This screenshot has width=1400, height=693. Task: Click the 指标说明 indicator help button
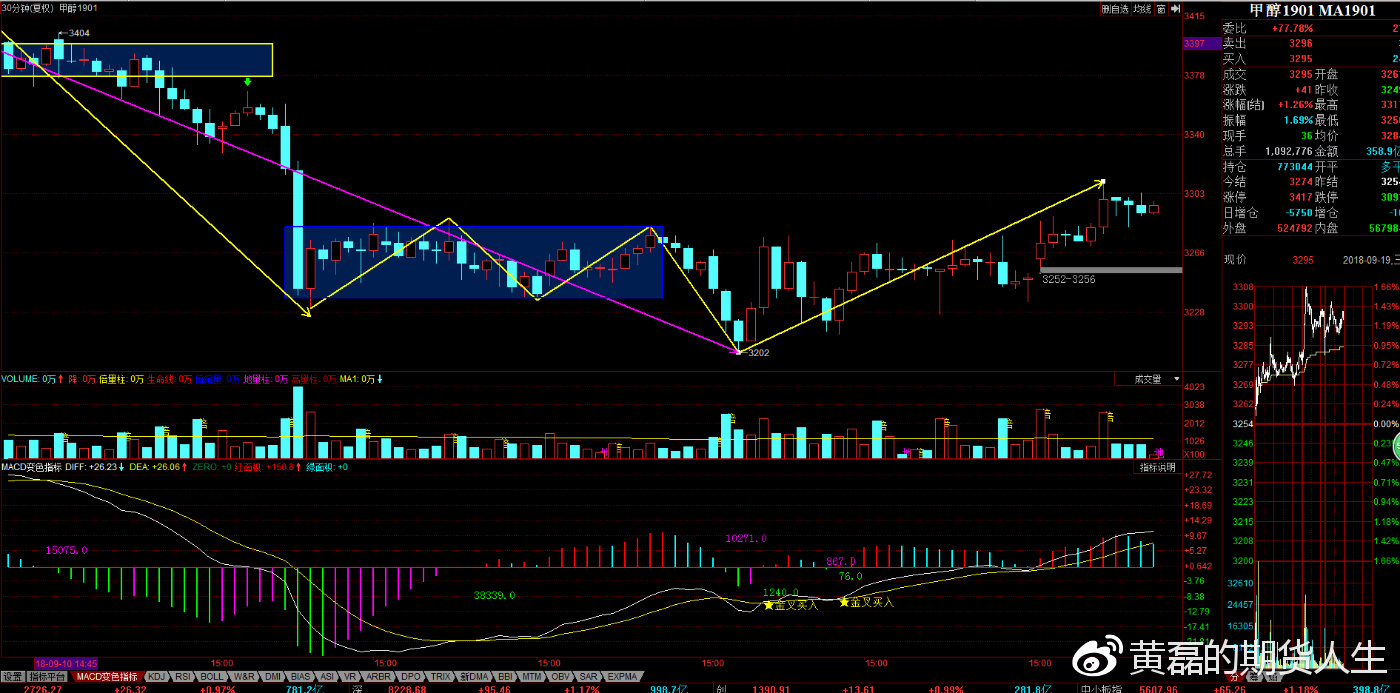pyautogui.click(x=1159, y=467)
